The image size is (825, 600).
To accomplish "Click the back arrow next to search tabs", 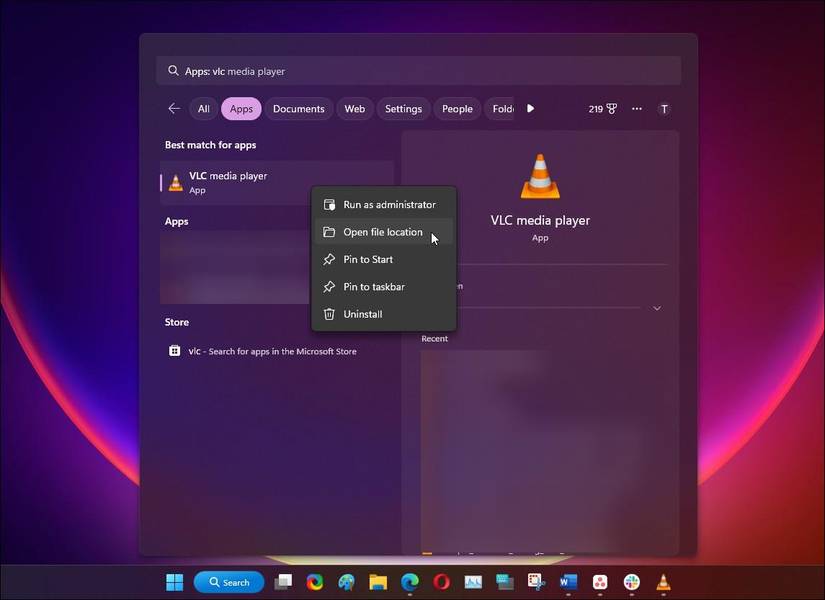I will [173, 108].
